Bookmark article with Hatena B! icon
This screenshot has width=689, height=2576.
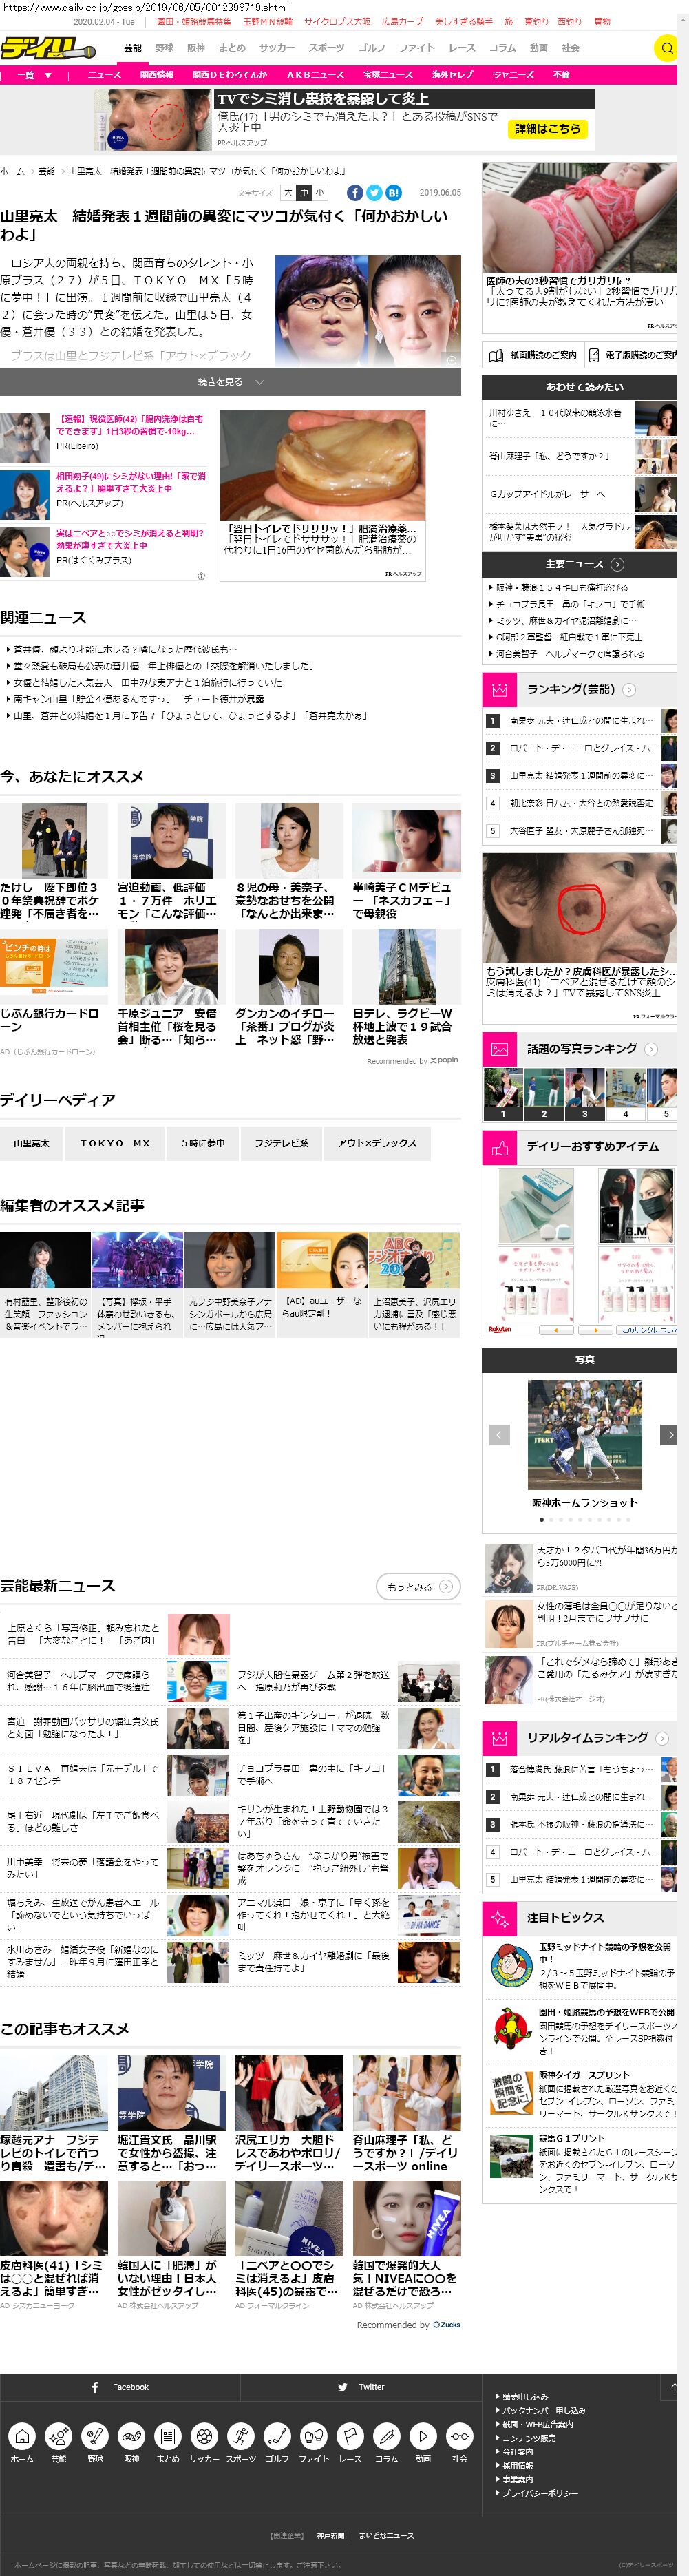(393, 193)
